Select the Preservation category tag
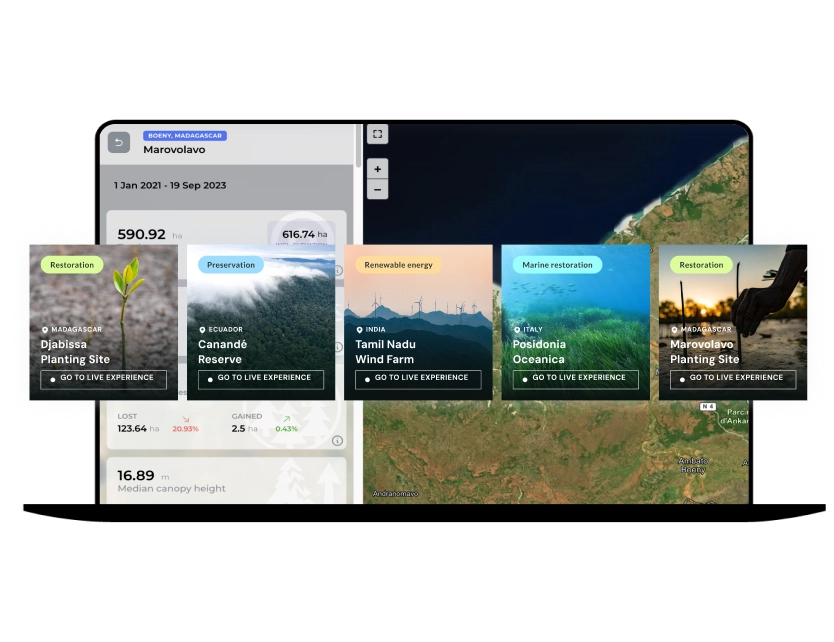 click(231, 265)
